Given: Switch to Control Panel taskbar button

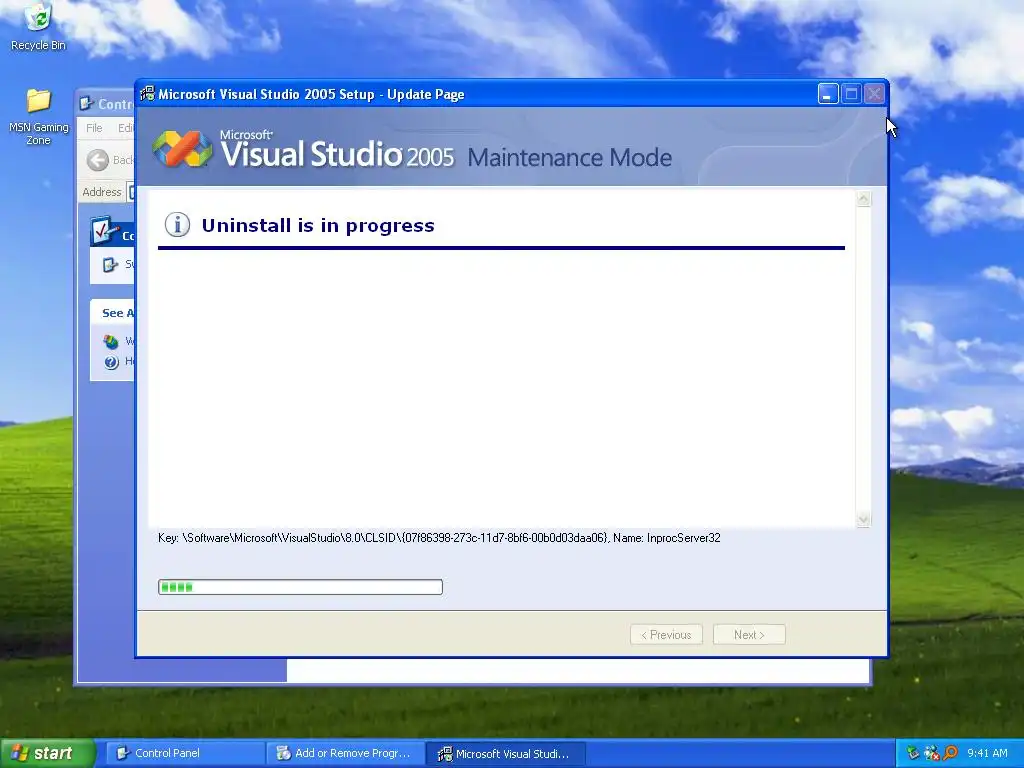Looking at the screenshot, I should pos(184,753).
